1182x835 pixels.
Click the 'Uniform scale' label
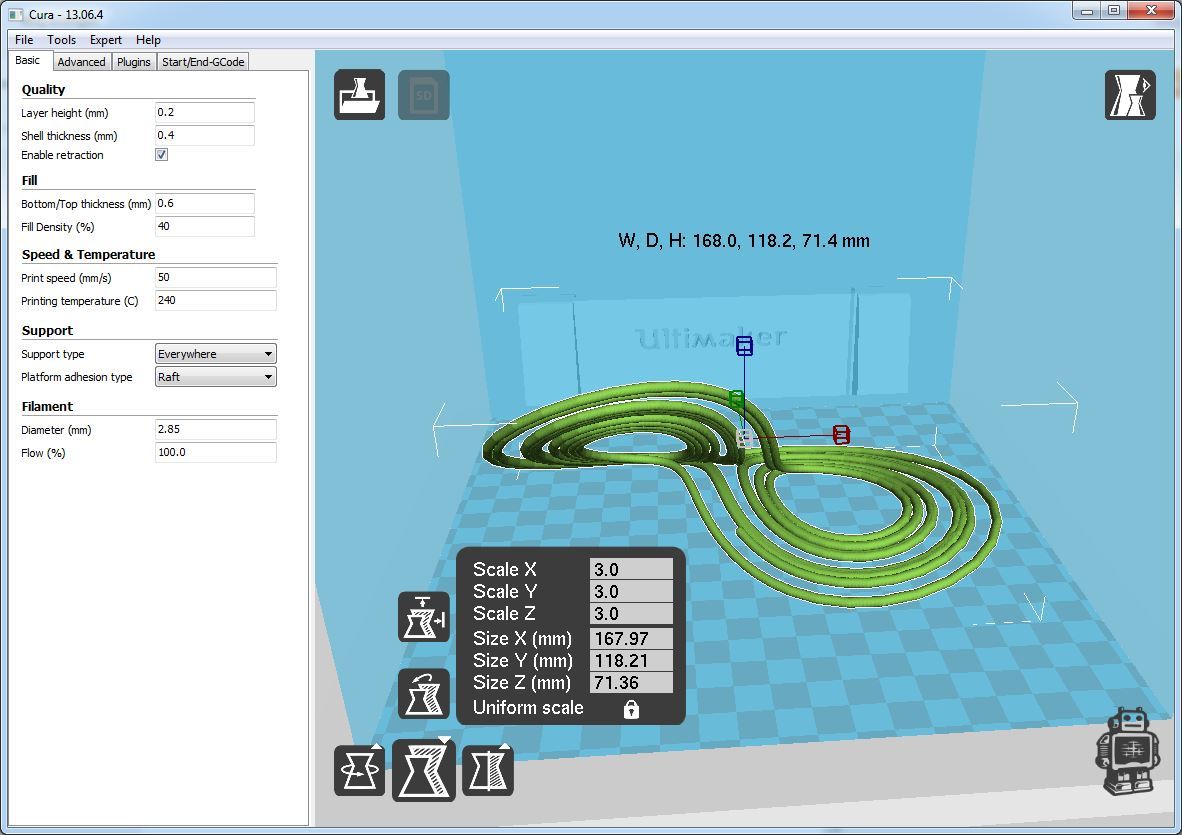pos(528,708)
